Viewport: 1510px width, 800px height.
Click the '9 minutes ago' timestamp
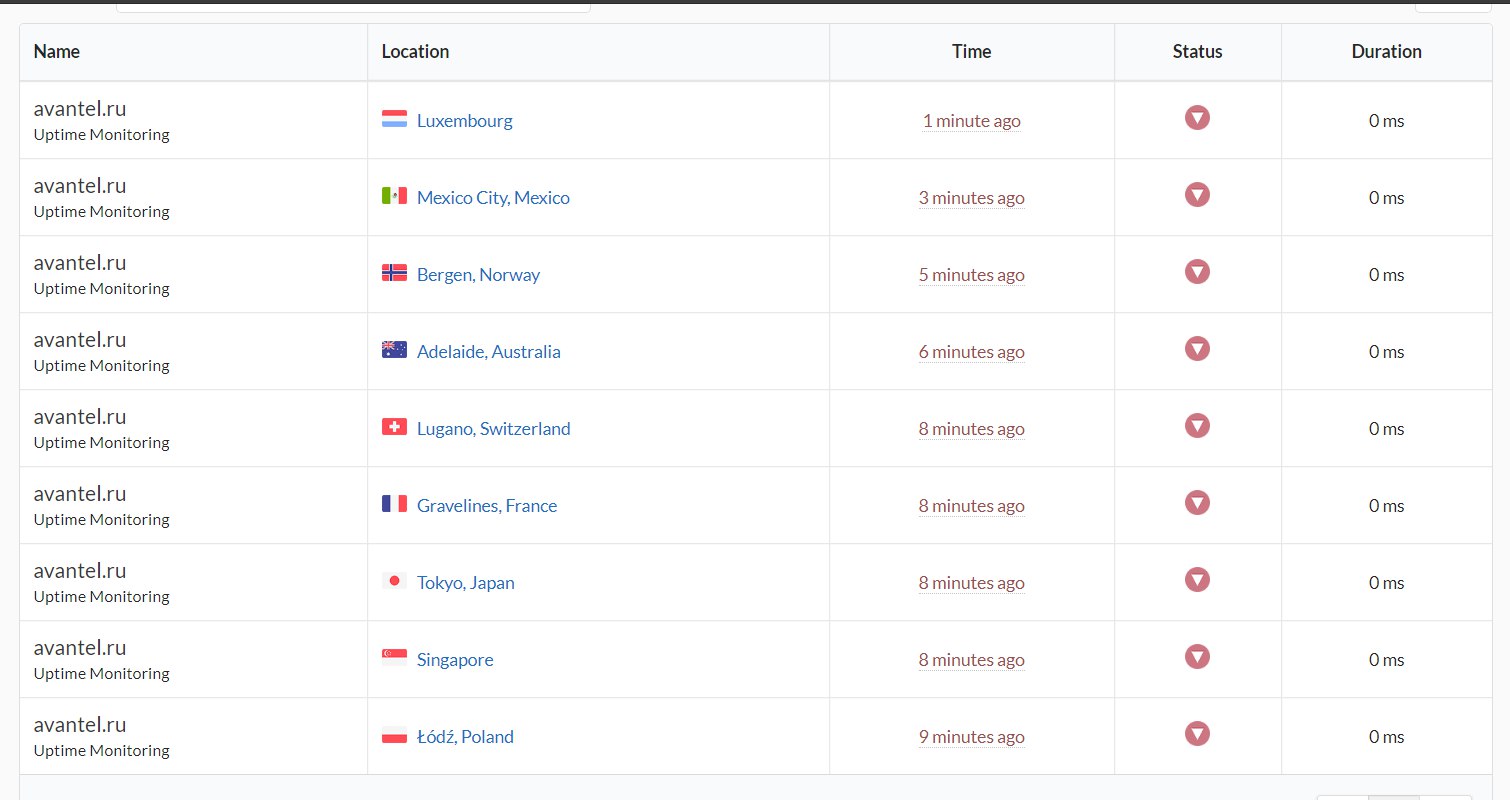tap(972, 737)
